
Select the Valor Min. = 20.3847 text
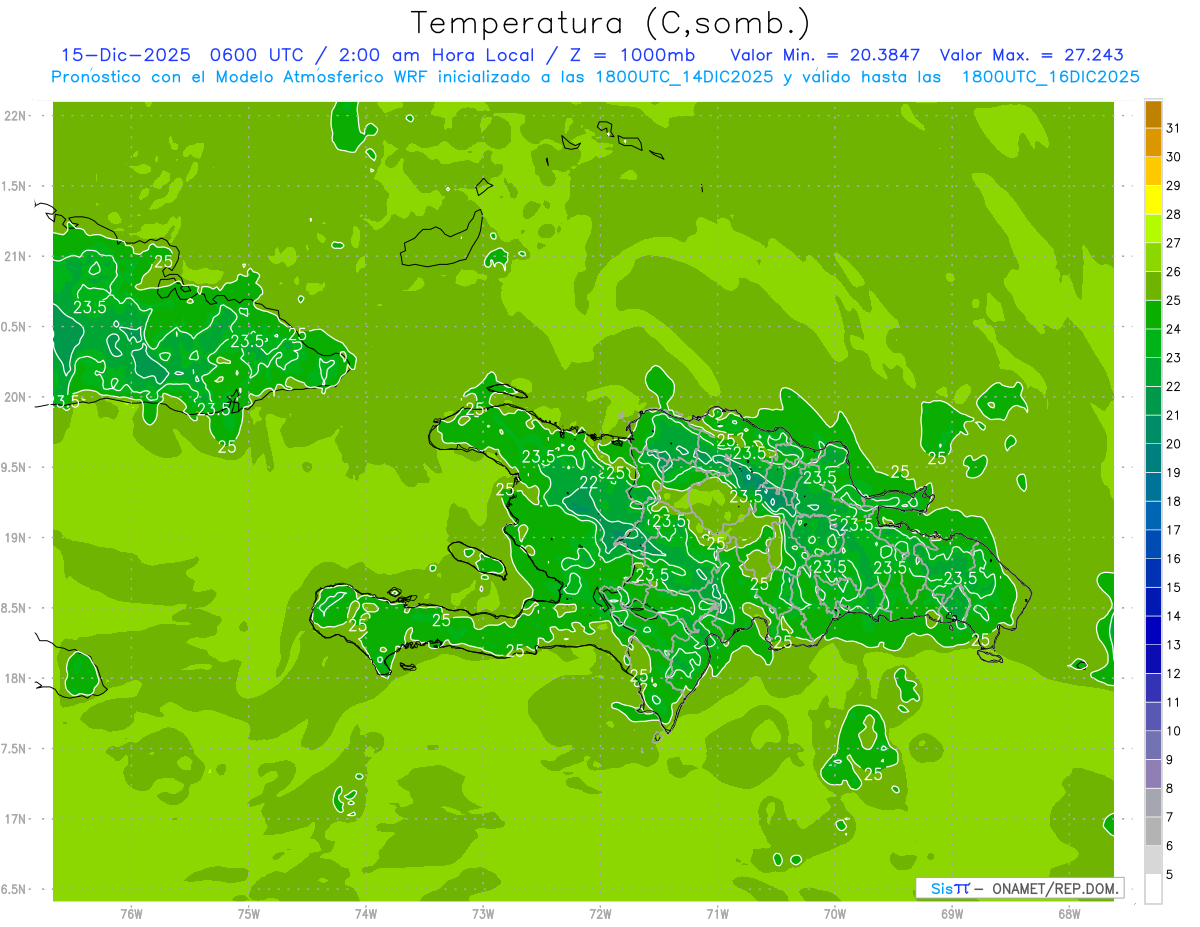(x=825, y=55)
